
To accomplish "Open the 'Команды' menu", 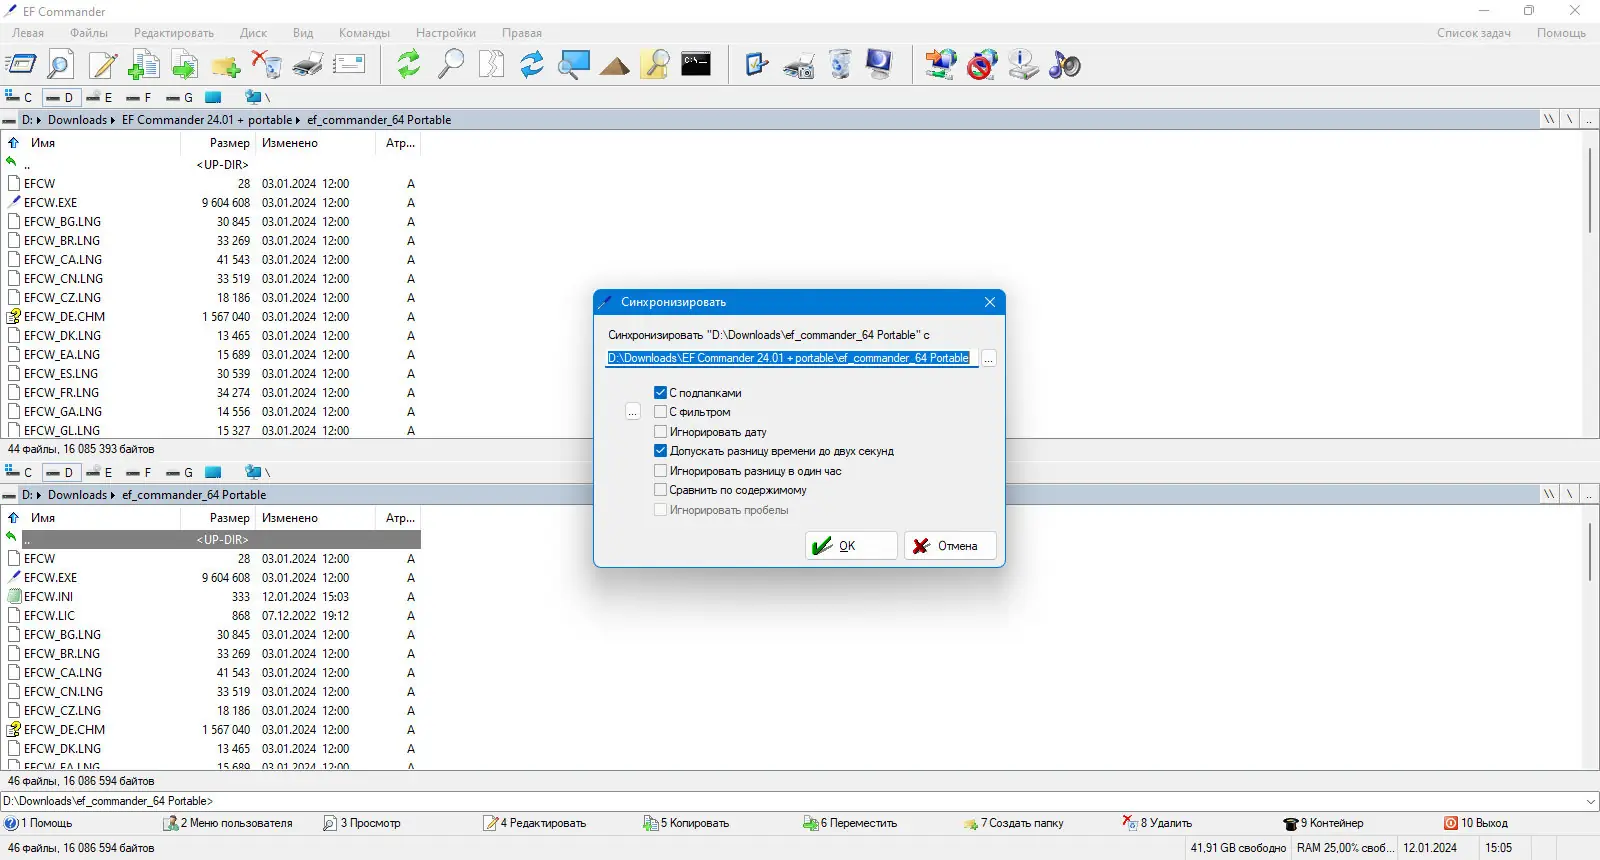I will point(364,33).
